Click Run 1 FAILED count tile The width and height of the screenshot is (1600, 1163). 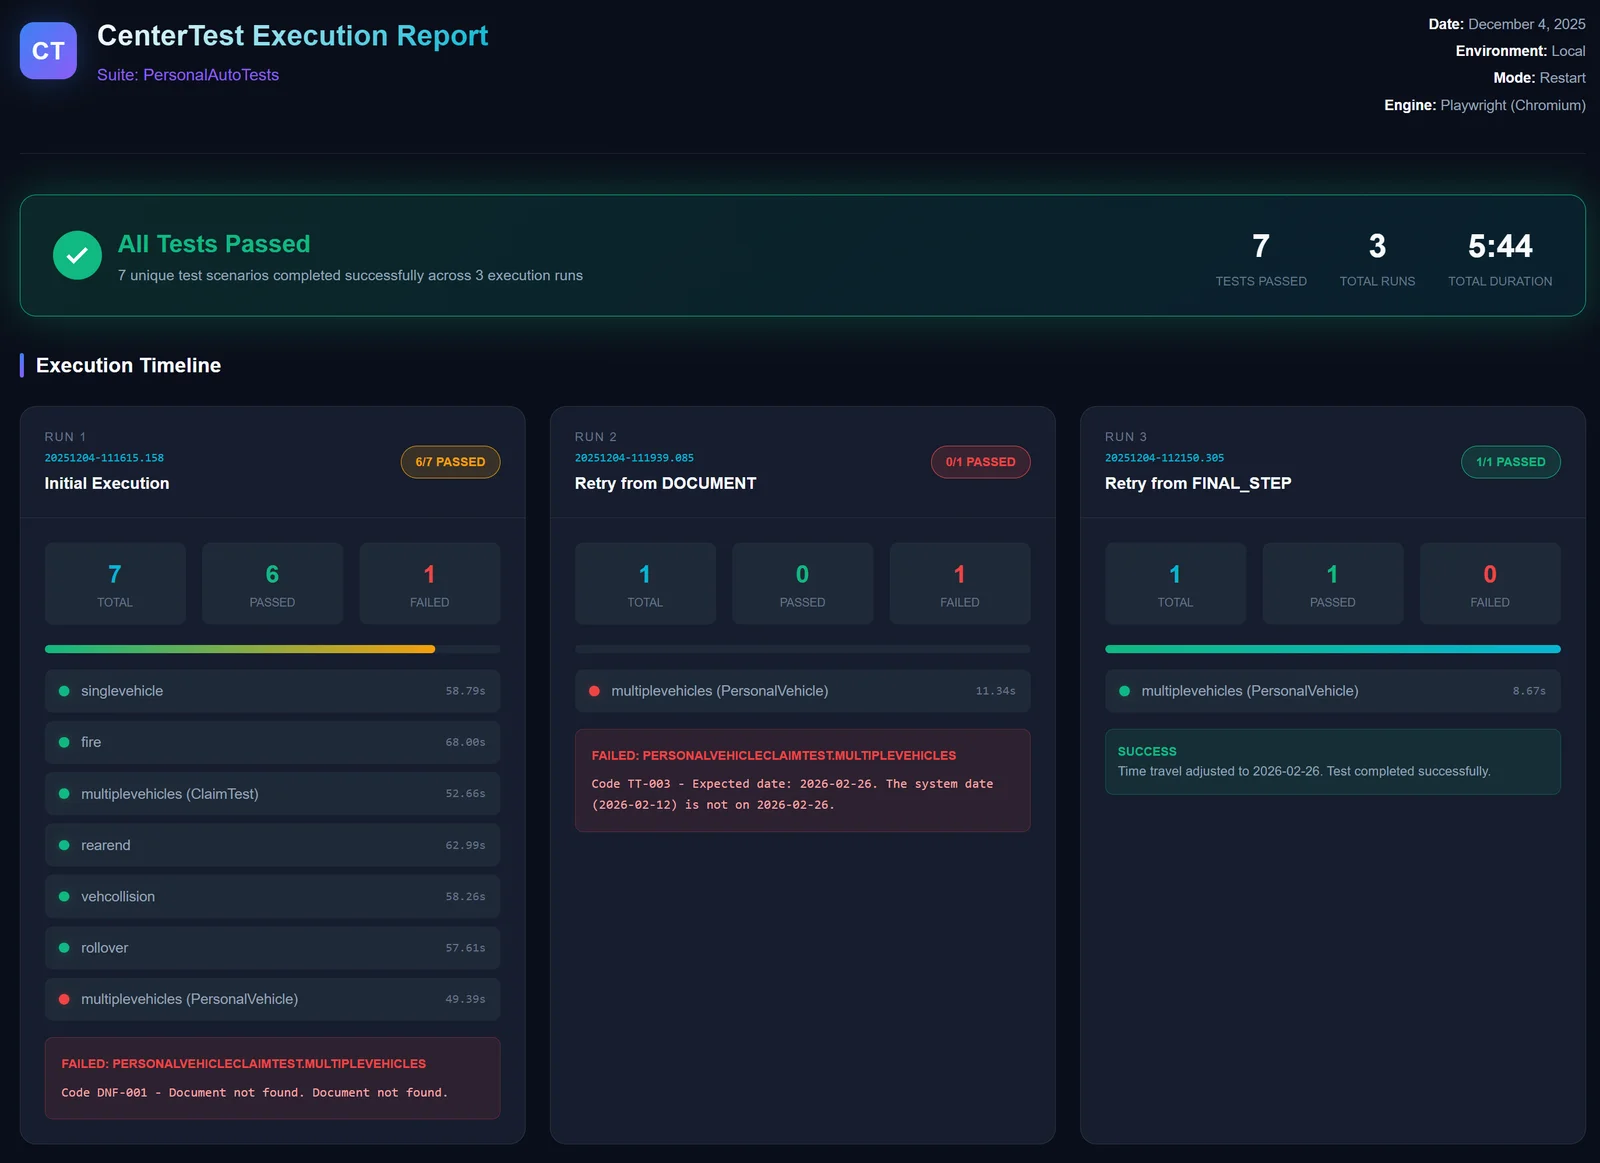coord(429,584)
